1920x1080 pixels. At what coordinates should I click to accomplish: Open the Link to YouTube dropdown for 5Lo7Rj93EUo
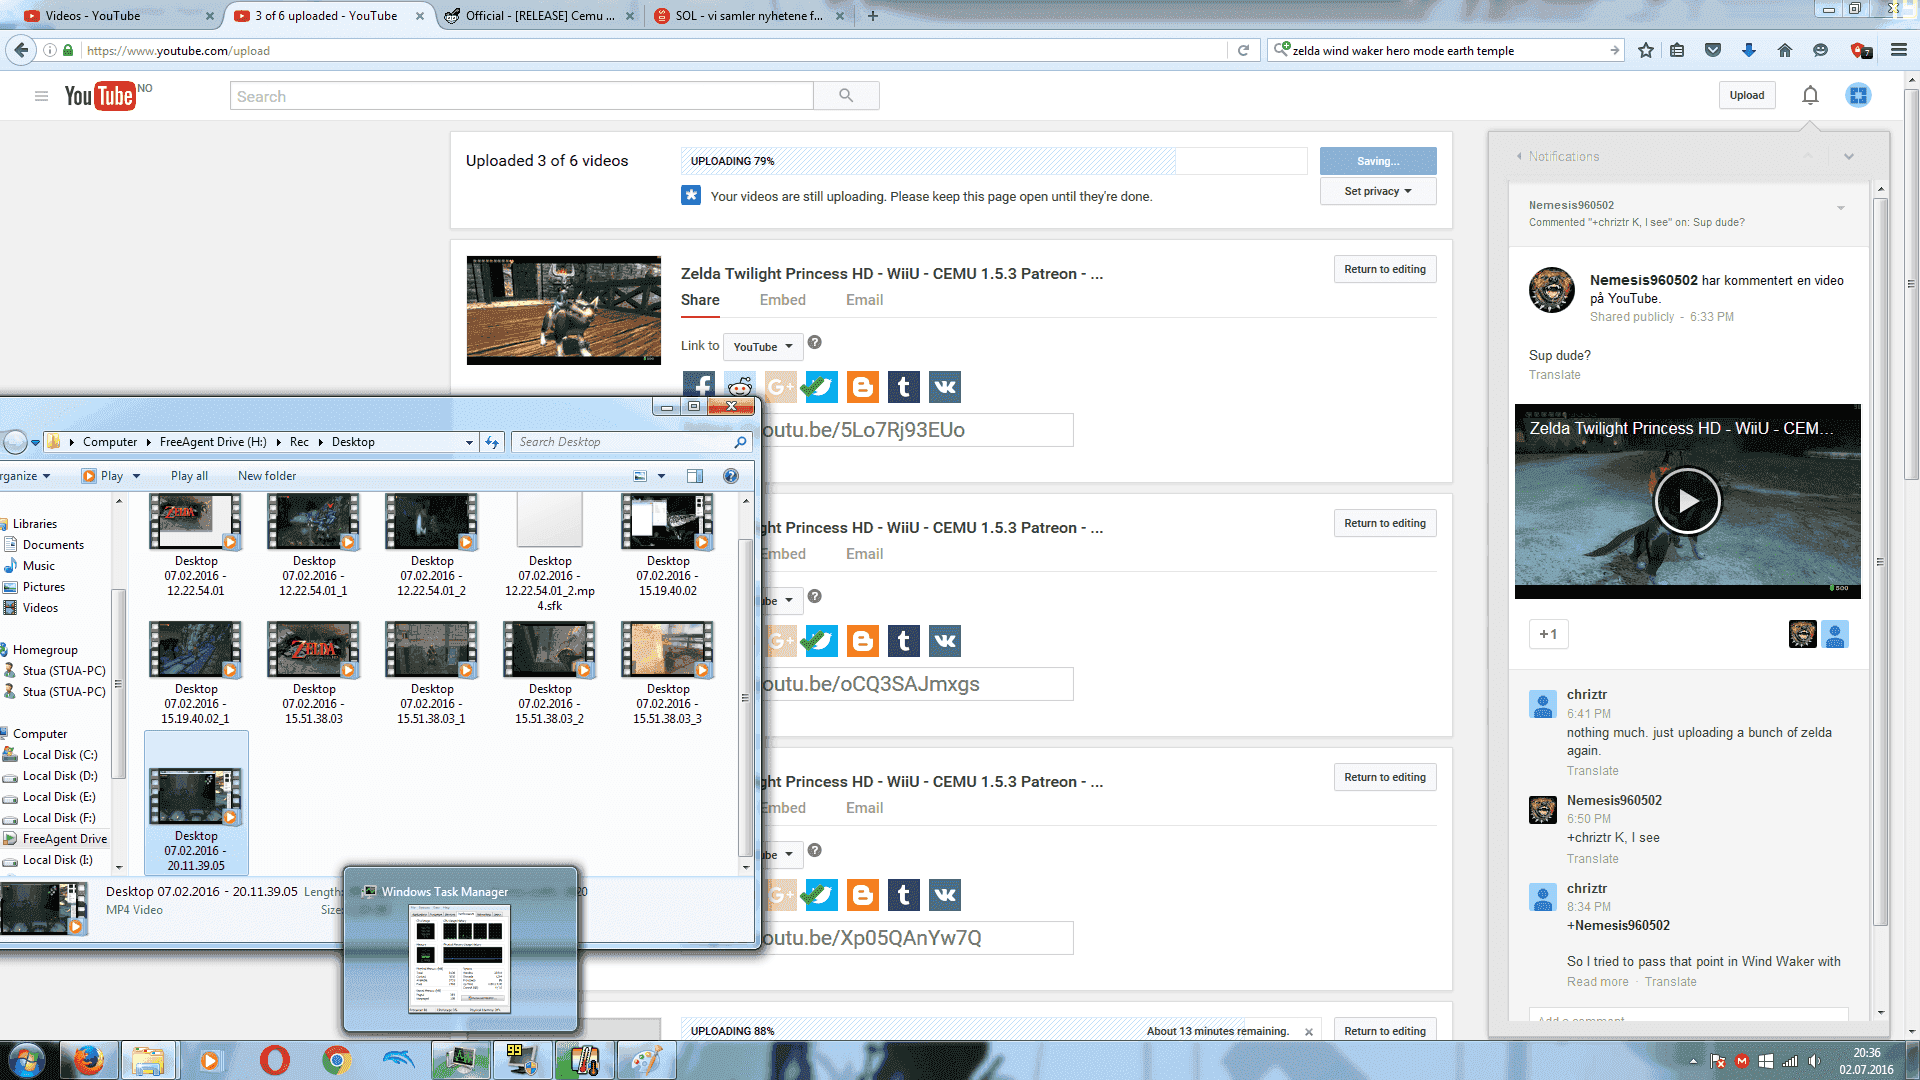pyautogui.click(x=763, y=347)
